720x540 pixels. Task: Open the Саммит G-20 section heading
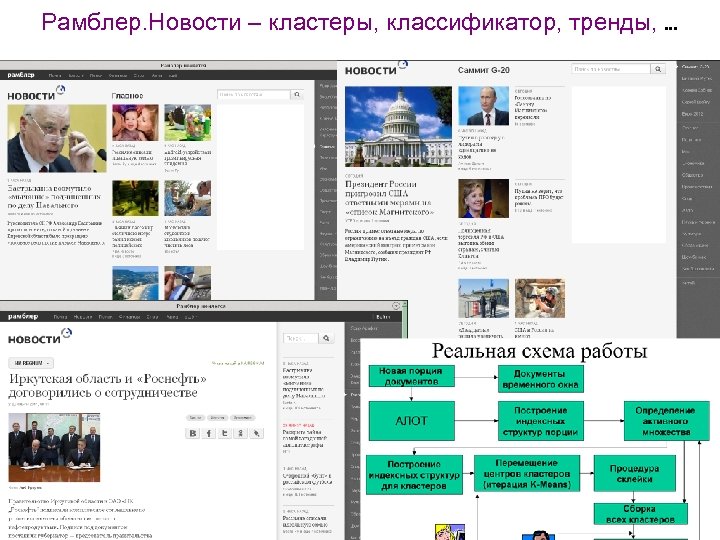[x=484, y=70]
